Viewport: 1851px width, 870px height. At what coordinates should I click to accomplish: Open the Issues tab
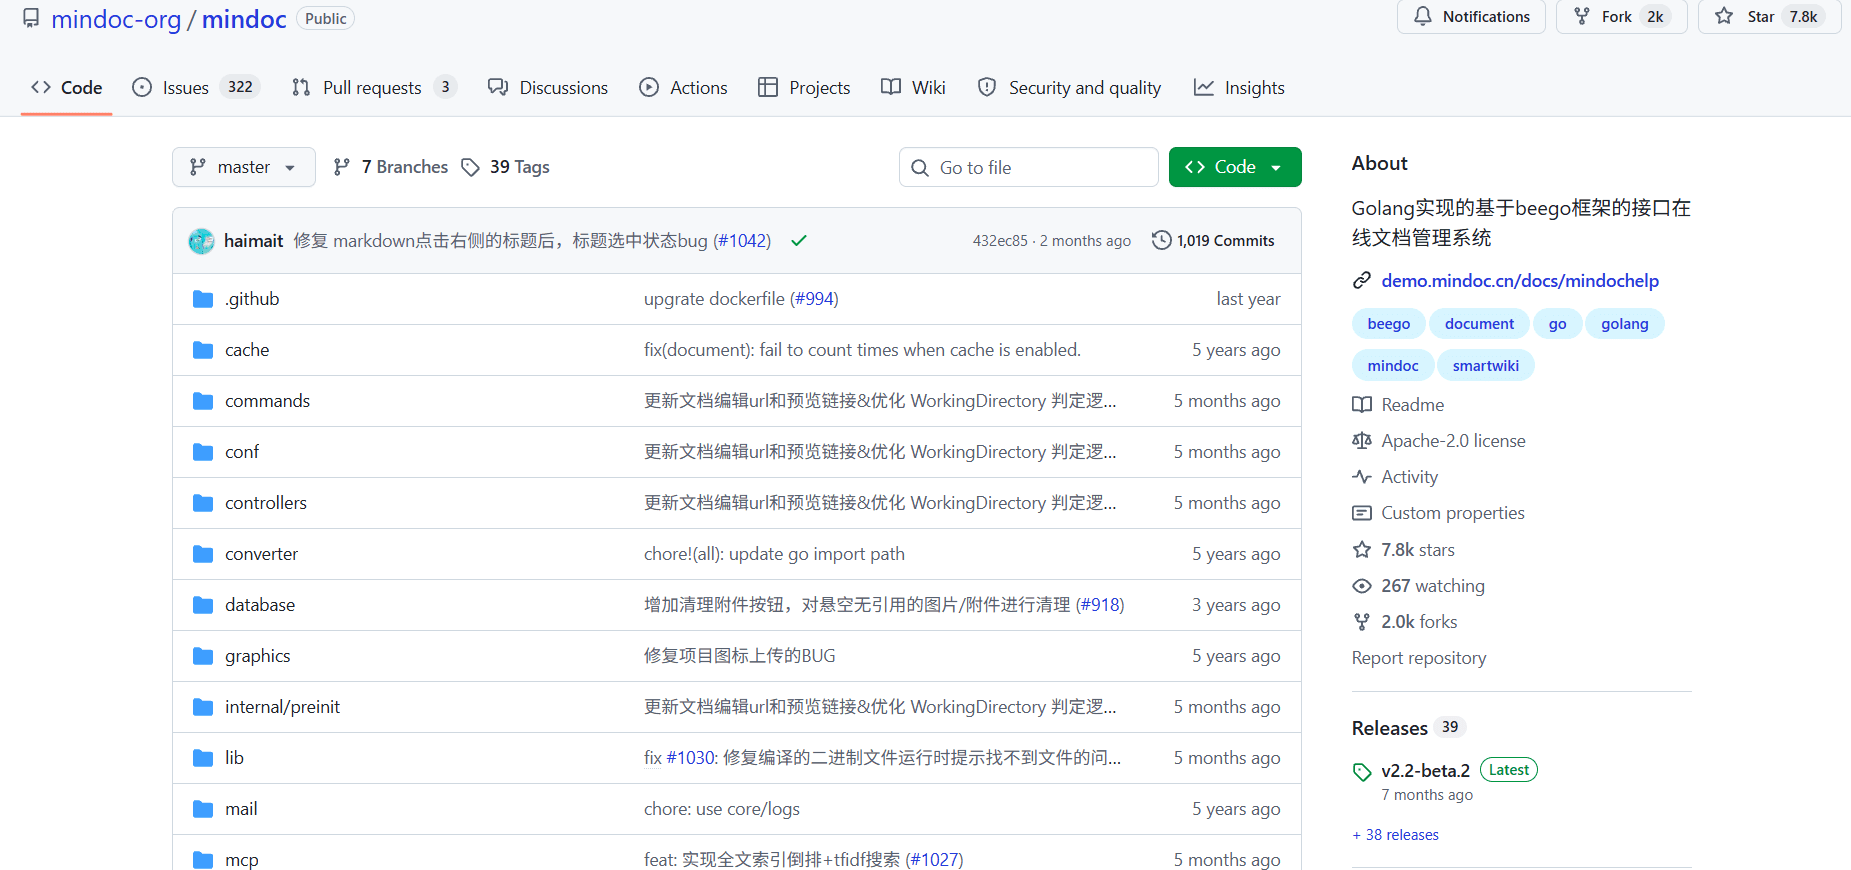(x=196, y=88)
